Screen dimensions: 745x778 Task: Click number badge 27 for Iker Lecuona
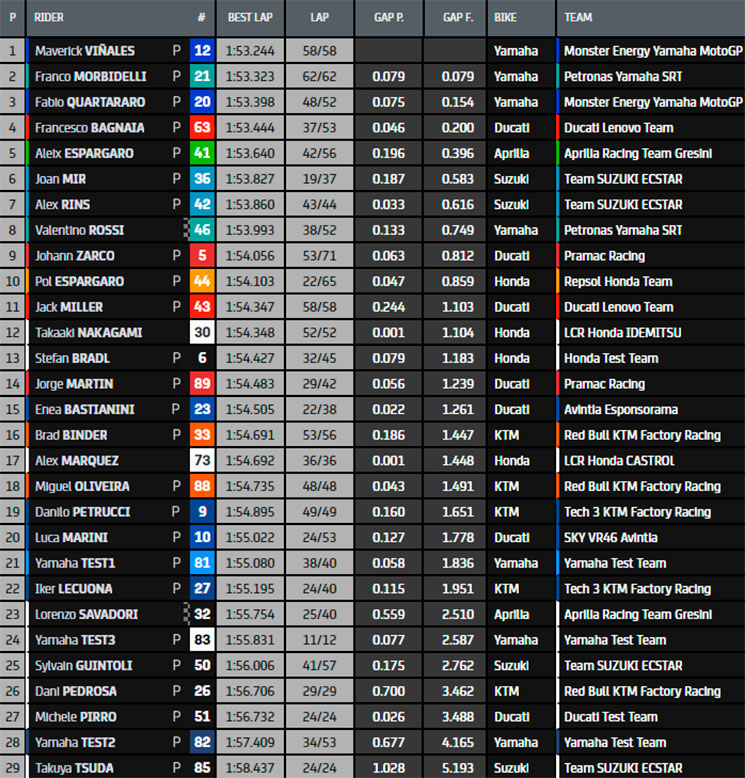pos(202,589)
